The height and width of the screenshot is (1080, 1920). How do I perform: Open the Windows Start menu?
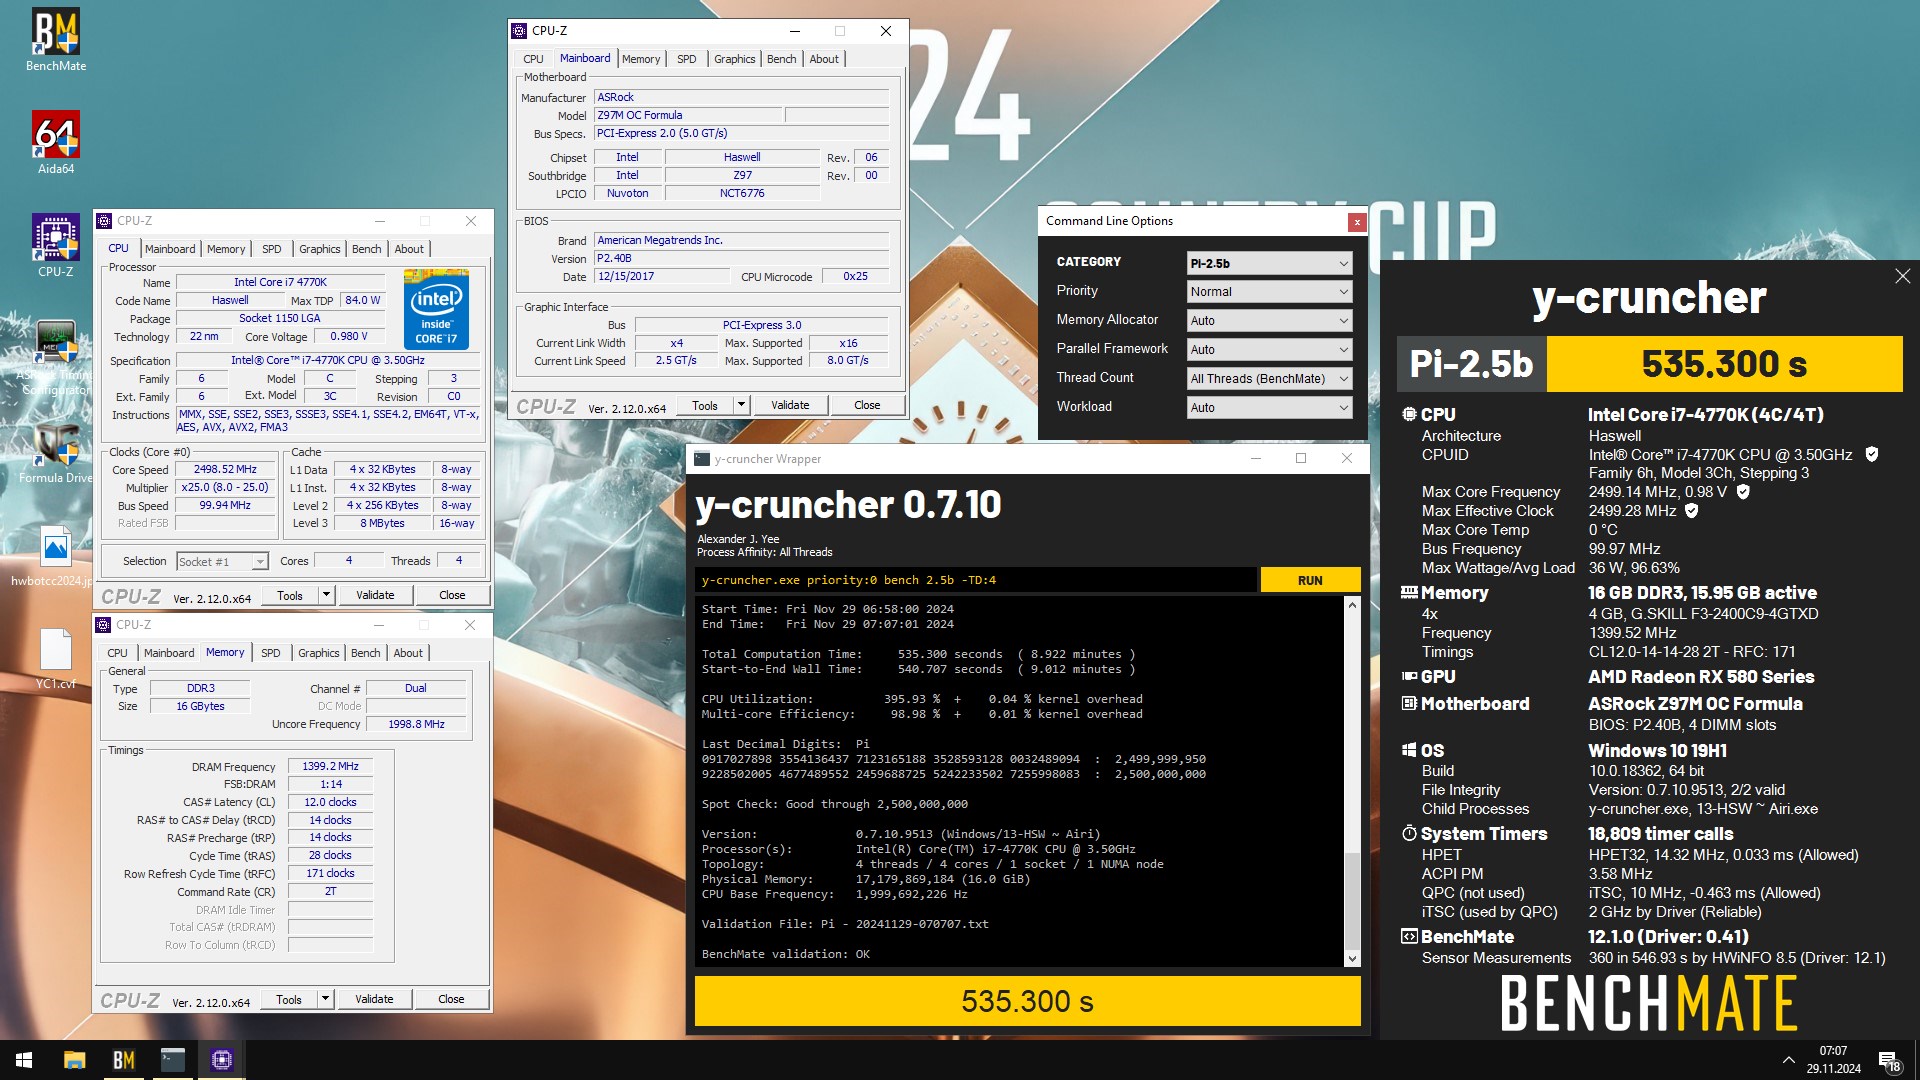(x=24, y=1060)
